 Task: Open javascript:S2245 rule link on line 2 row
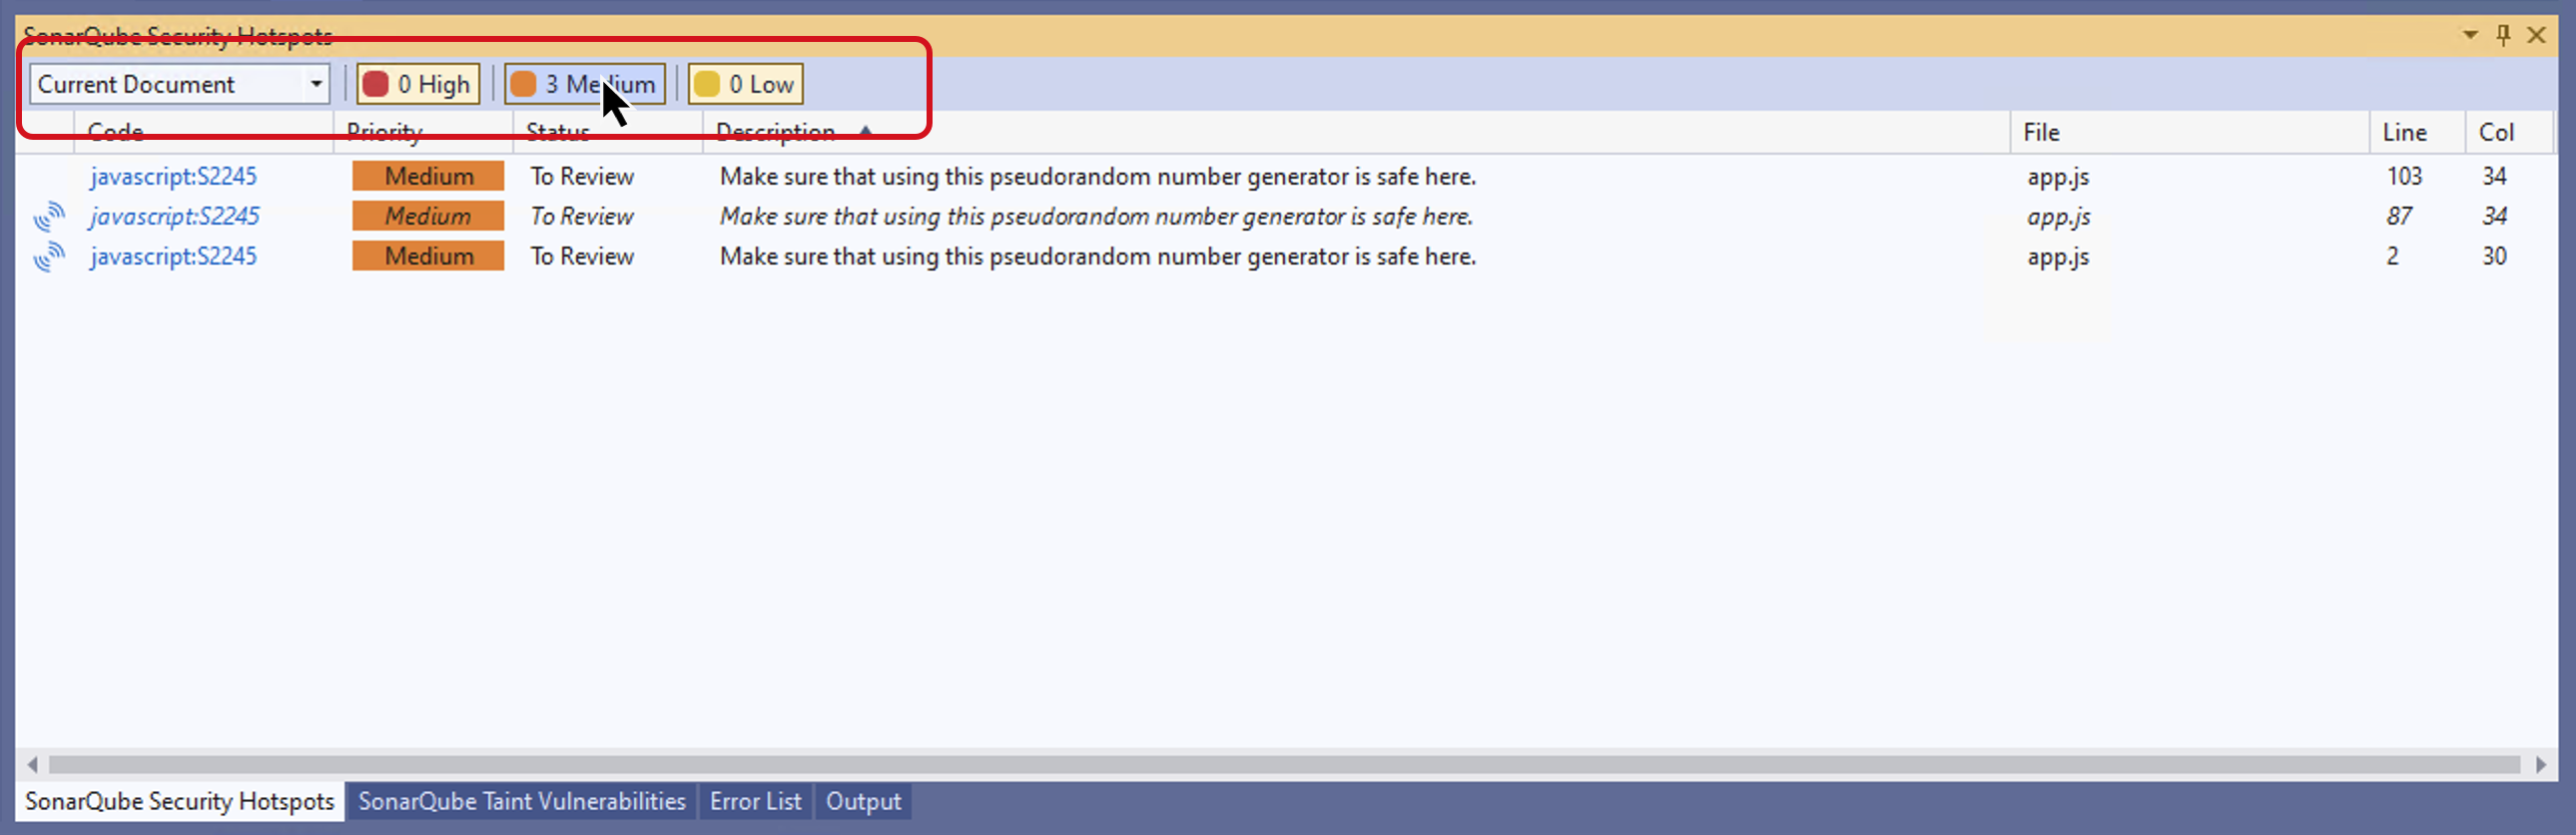[173, 256]
